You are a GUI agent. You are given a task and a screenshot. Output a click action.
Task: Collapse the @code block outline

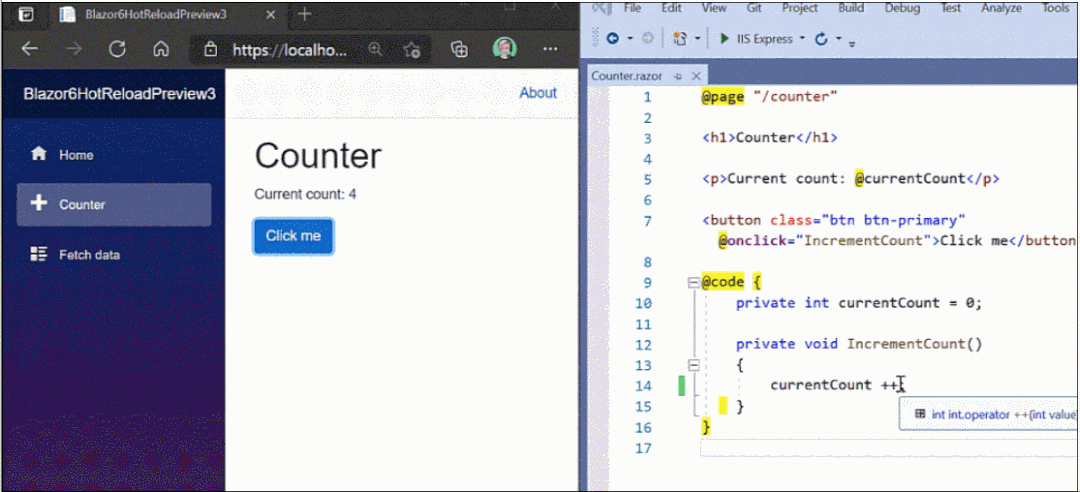pos(694,283)
